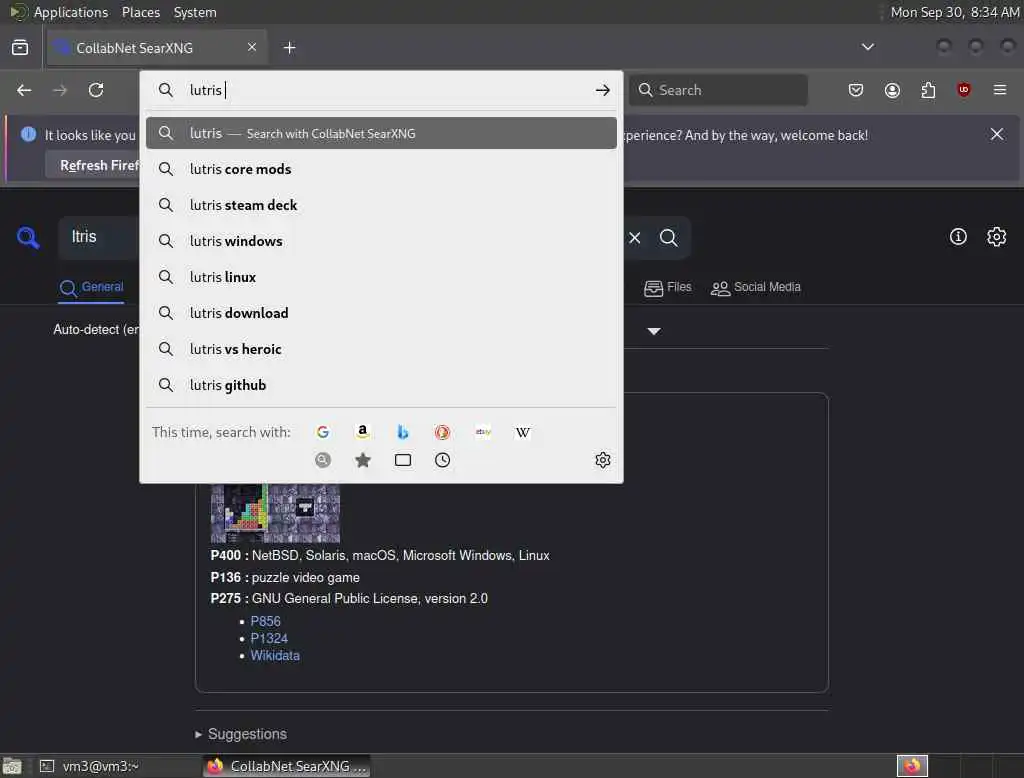Screen dimensions: 1024x778
Task: Open the P856 link
Action: (265, 621)
